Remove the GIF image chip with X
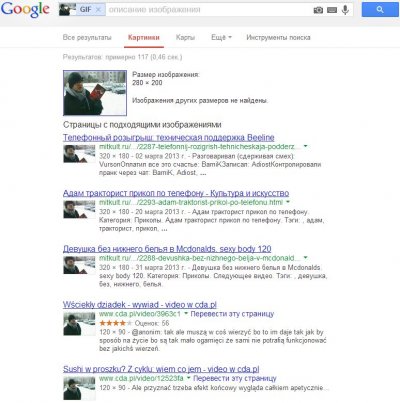400x403 pixels. 98,10
